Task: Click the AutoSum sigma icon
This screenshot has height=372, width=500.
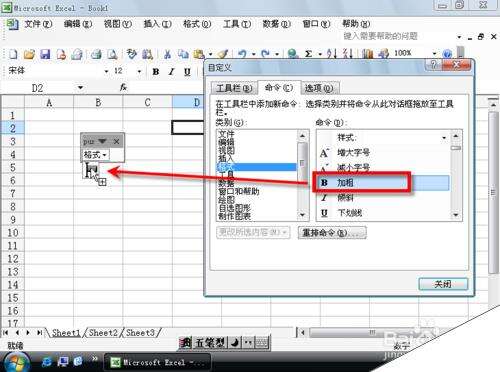Action: 309,54
